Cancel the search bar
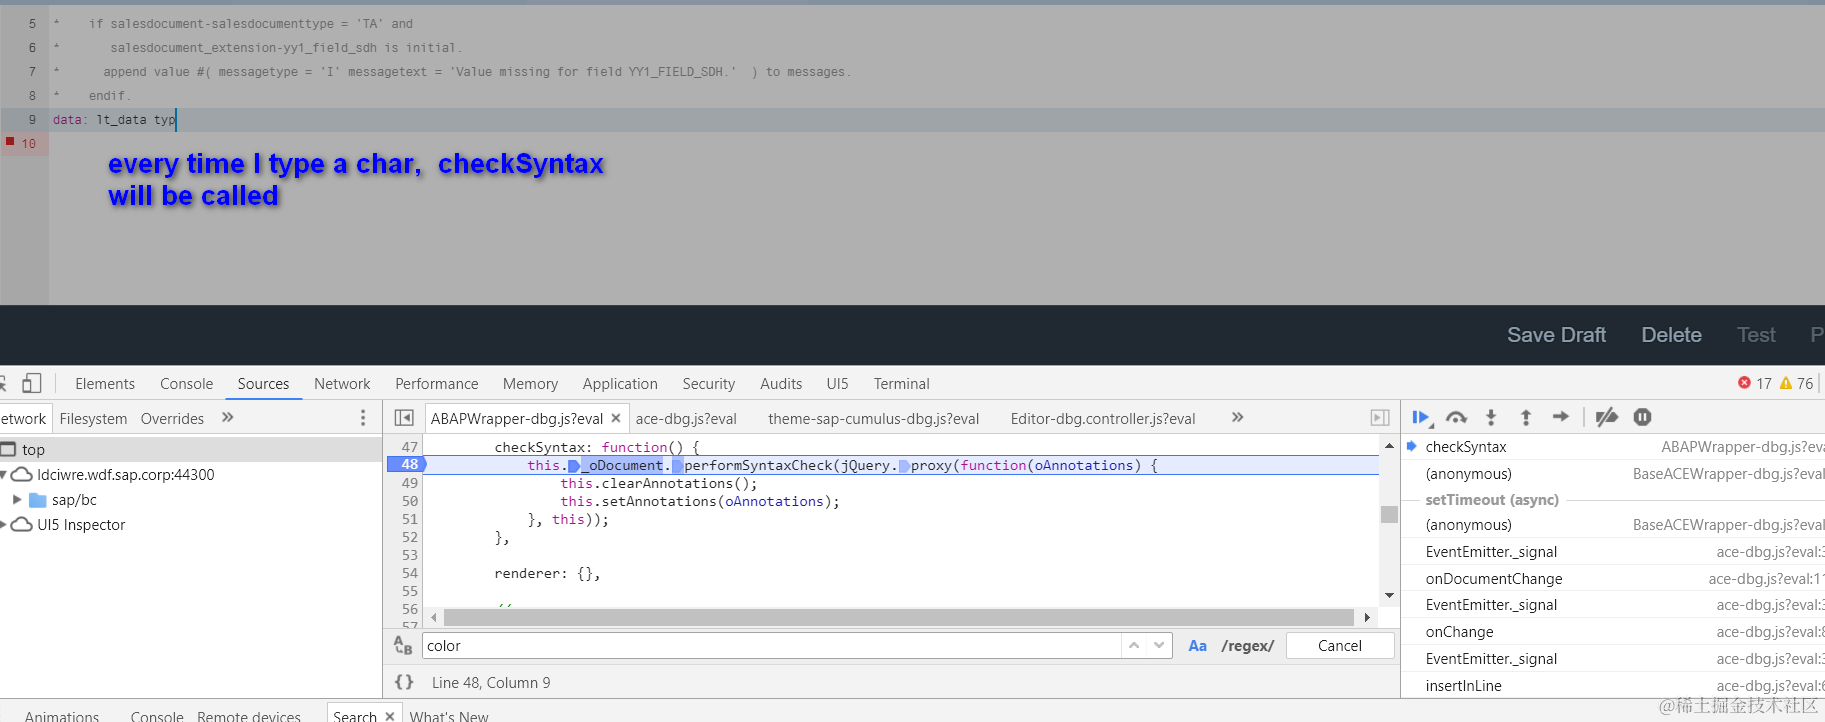Screen dimensions: 1825x722 click(x=1340, y=646)
